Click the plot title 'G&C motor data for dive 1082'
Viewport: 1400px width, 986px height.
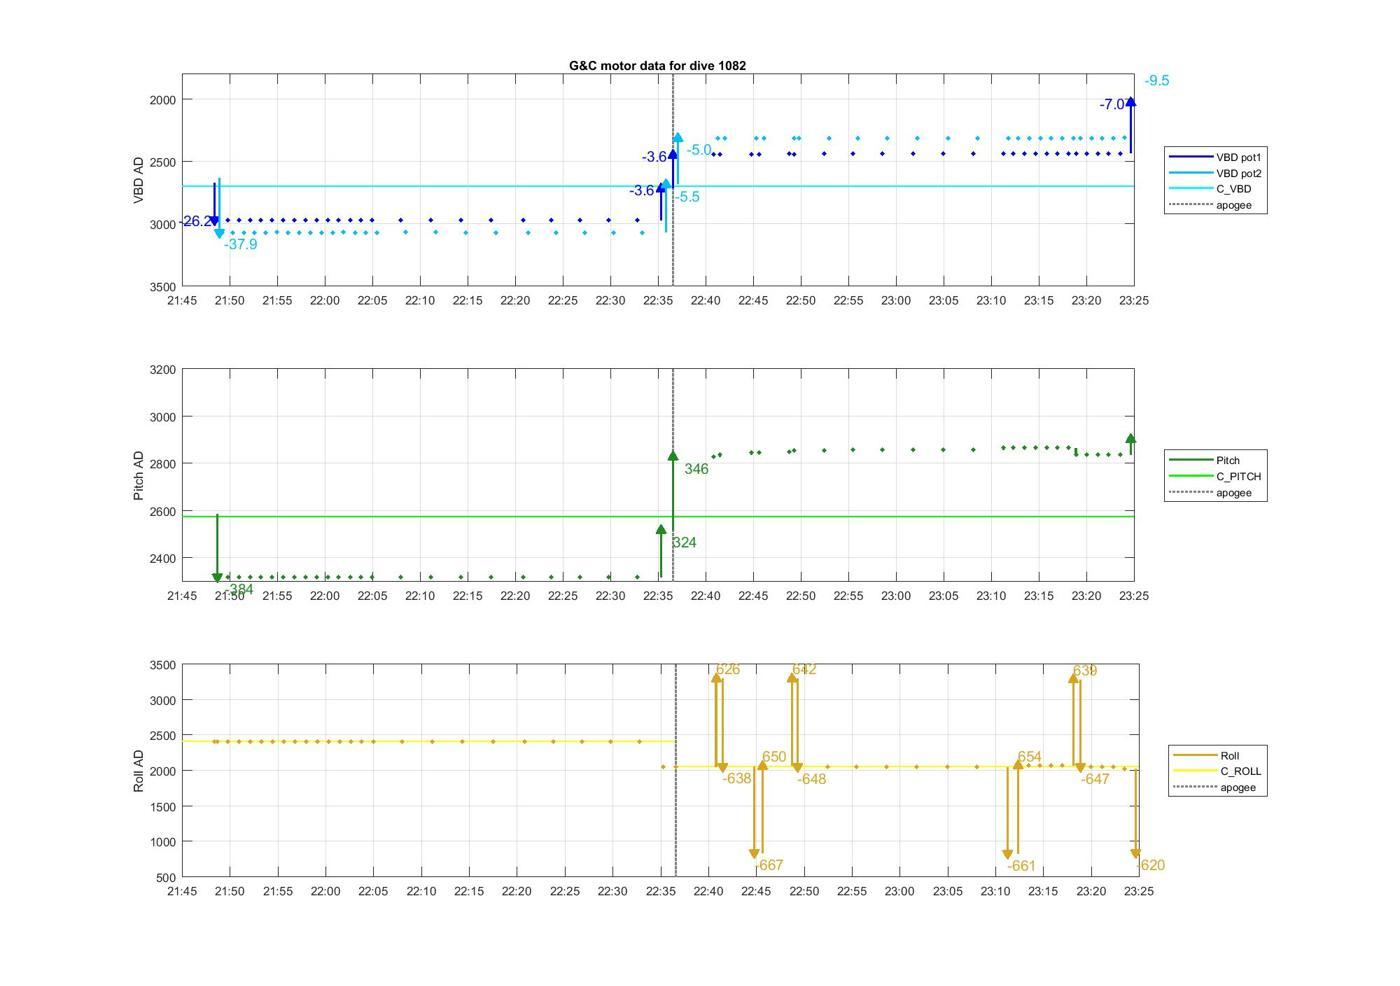(657, 65)
